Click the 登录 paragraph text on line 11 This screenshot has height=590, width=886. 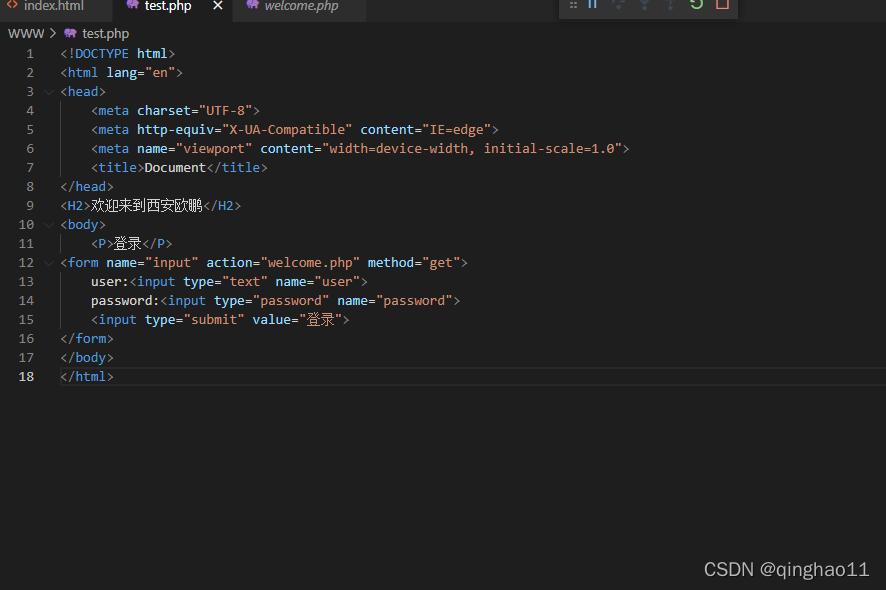point(128,244)
